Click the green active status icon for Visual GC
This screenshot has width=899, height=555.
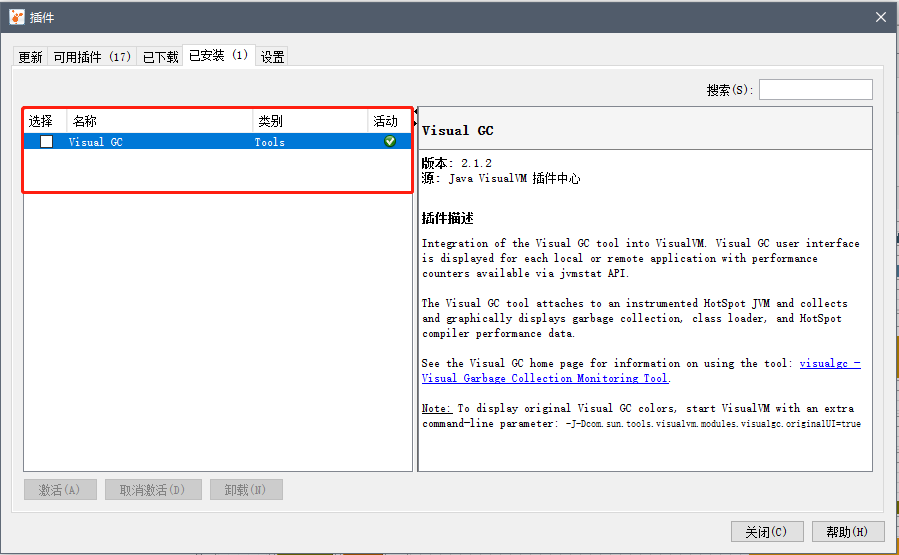pos(390,141)
